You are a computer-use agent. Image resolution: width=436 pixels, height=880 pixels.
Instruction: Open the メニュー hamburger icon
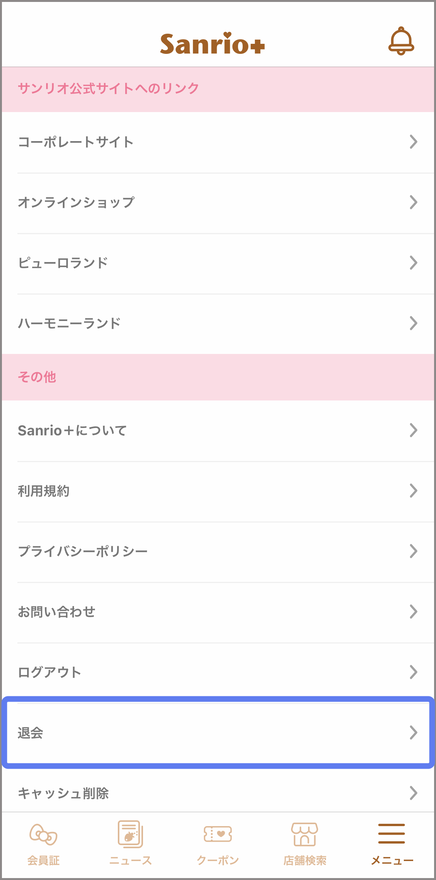[x=392, y=834]
